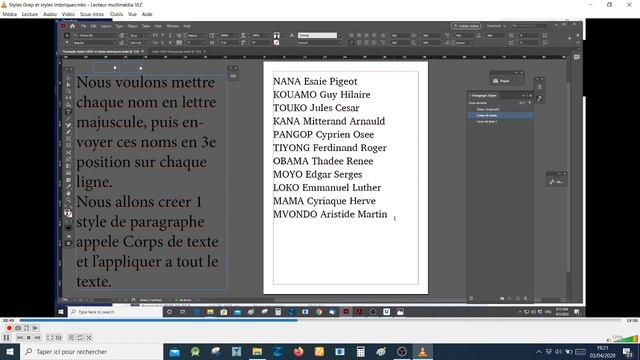Image resolution: width=640 pixels, height=360 pixels.
Task: Click the line NANA Esaie Pigeot
Action: tap(315, 81)
